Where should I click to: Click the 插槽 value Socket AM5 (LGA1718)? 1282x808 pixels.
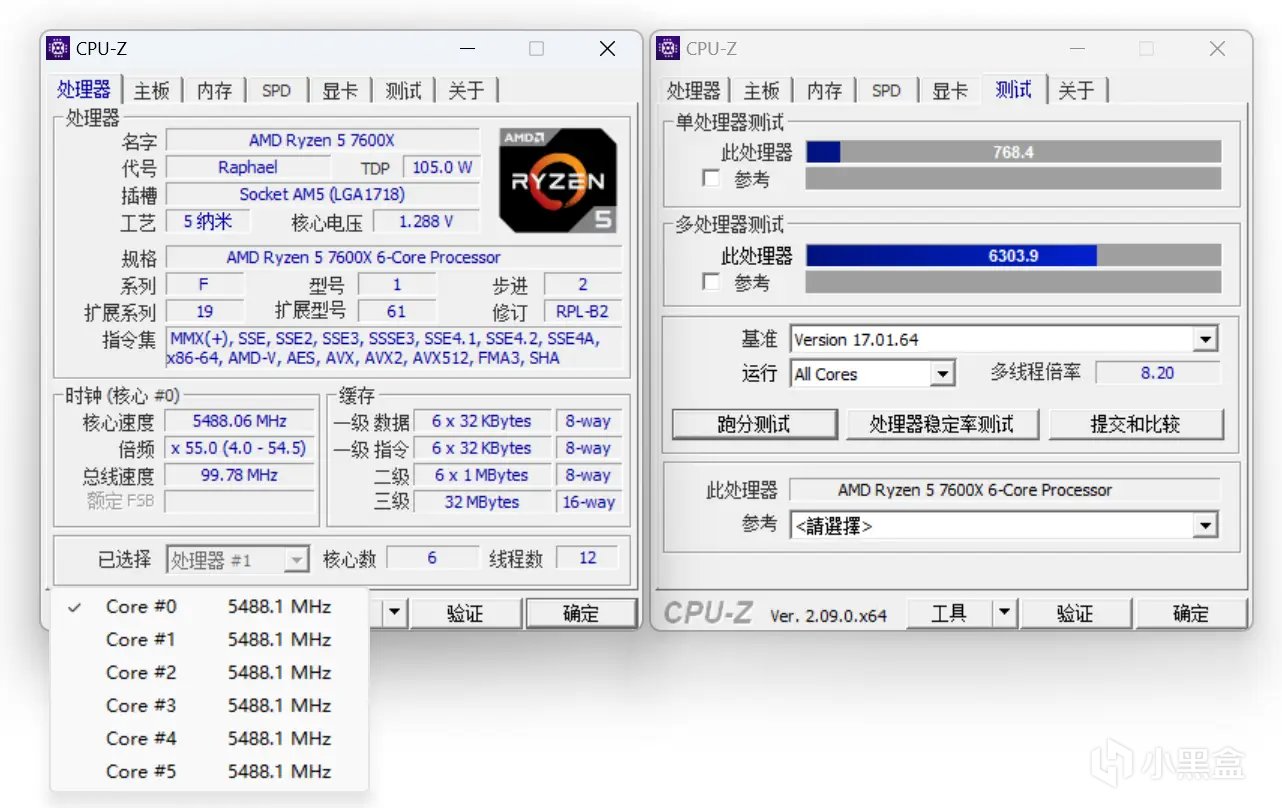[x=322, y=194]
